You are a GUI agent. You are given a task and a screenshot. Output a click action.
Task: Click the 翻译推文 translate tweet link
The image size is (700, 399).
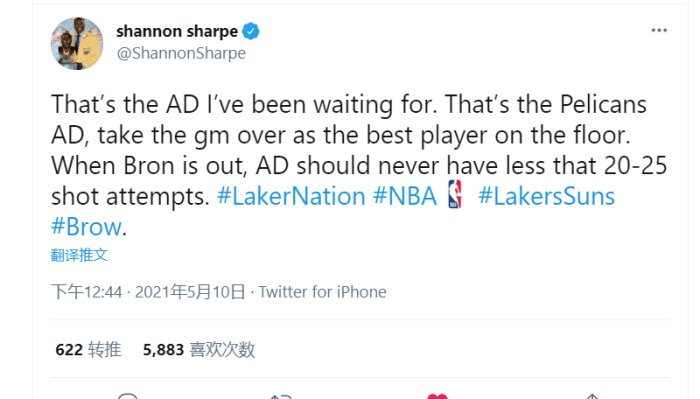pos(79,255)
